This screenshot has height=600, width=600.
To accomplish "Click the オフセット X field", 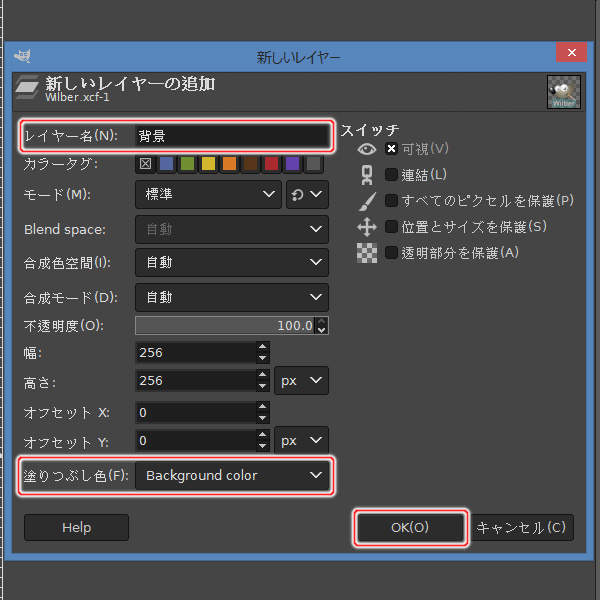I will (x=196, y=412).
